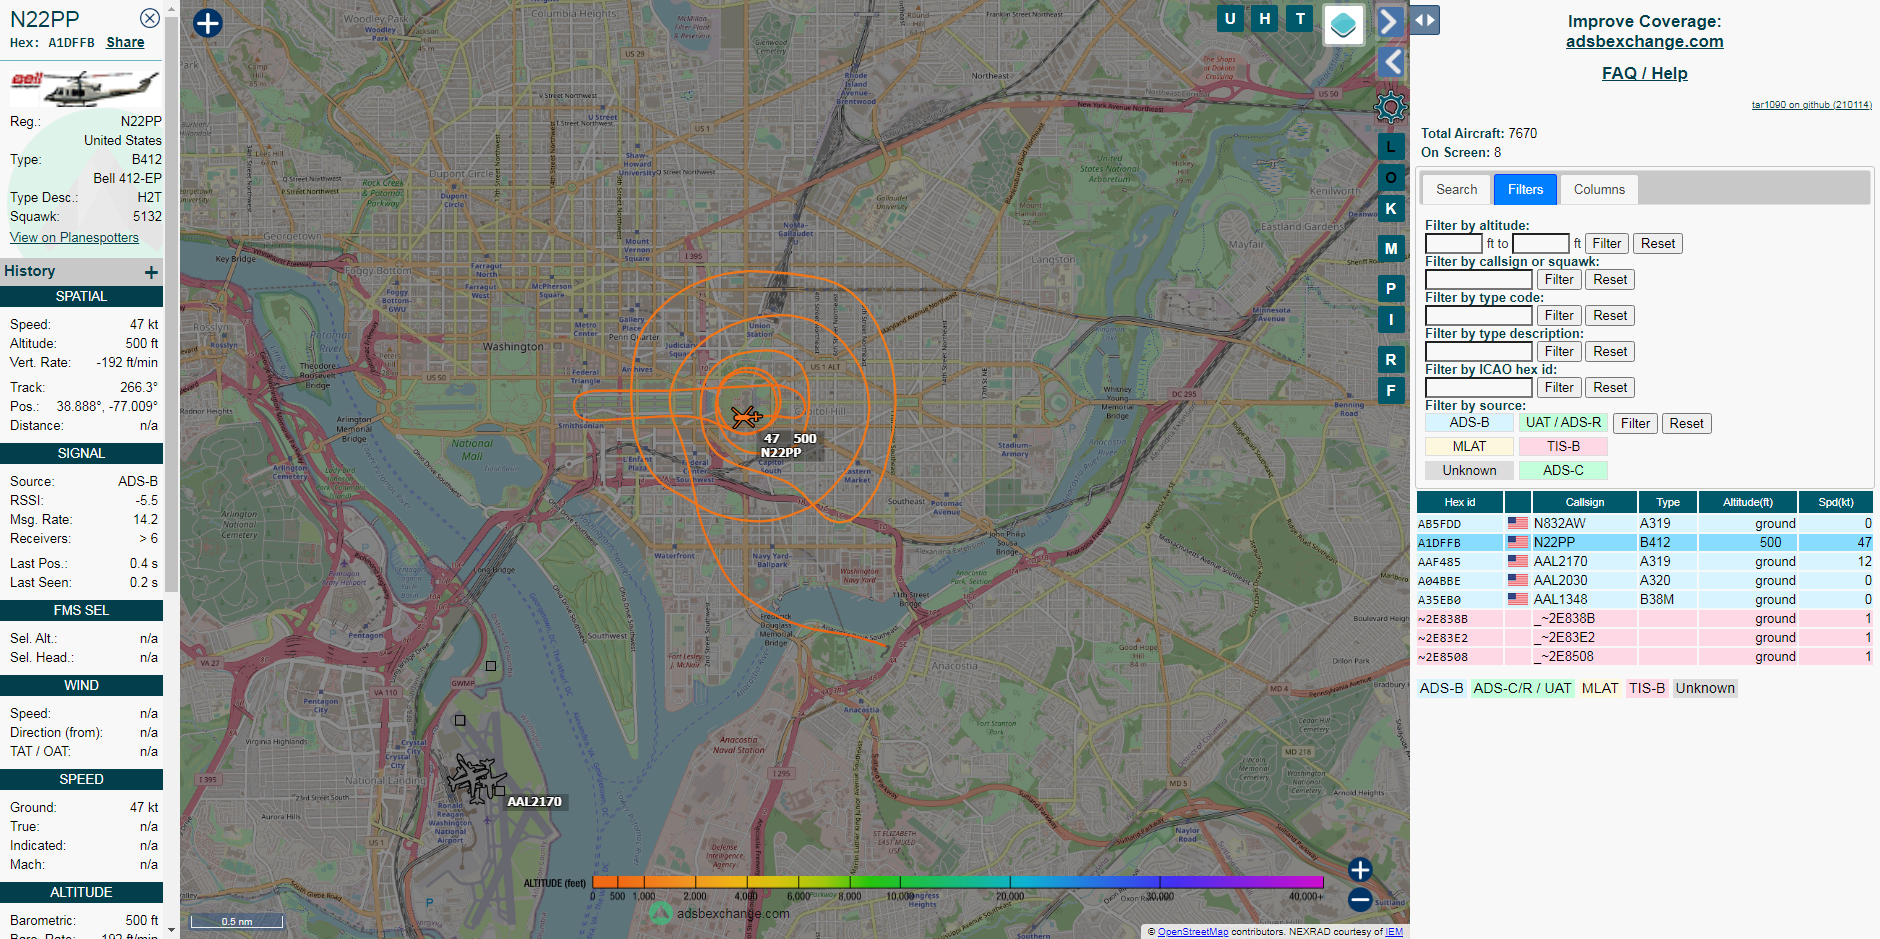Click the F map option button
This screenshot has height=939, width=1880.
coord(1391,391)
